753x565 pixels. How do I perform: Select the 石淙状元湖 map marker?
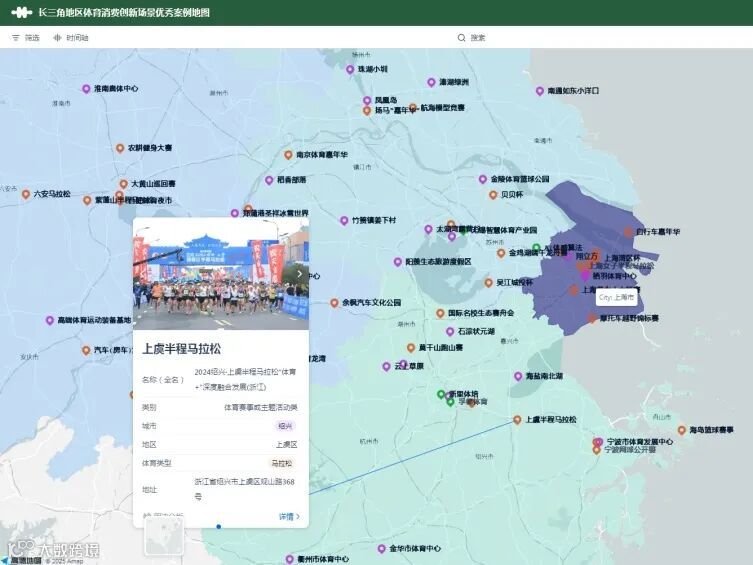click(450, 332)
